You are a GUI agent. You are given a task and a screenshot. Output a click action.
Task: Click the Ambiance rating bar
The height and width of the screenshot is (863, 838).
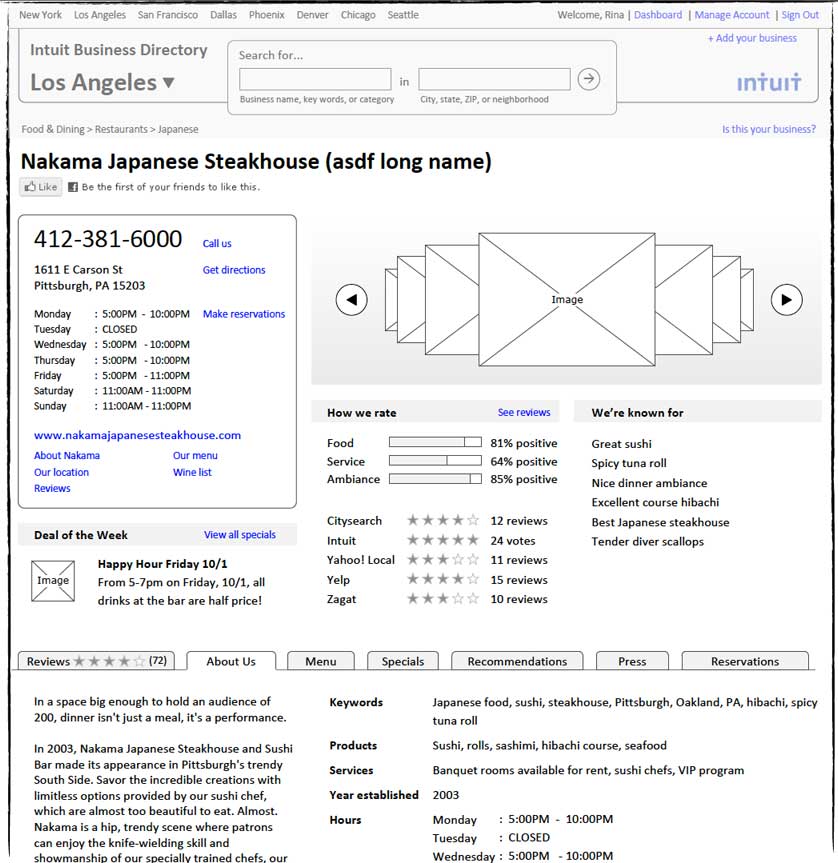point(435,479)
